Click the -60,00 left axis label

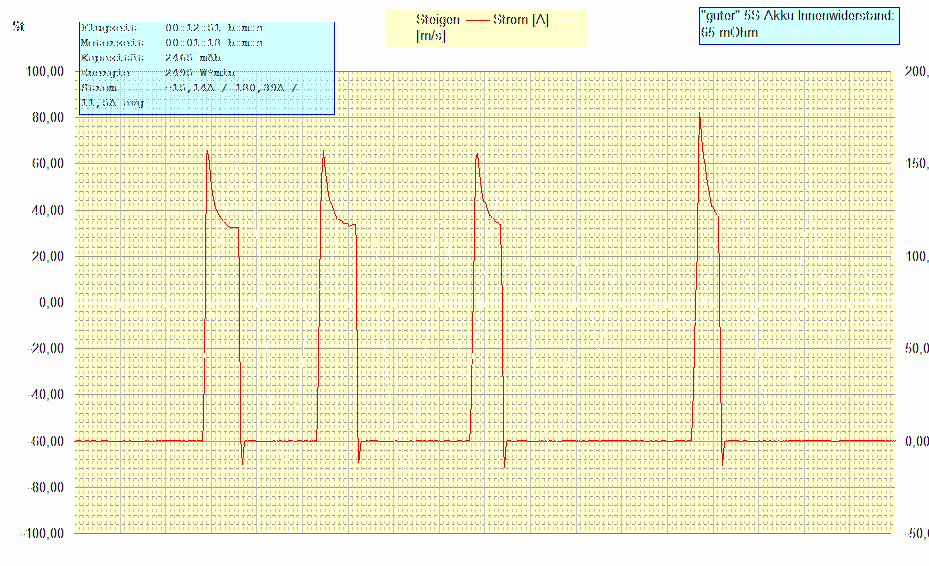point(45,441)
